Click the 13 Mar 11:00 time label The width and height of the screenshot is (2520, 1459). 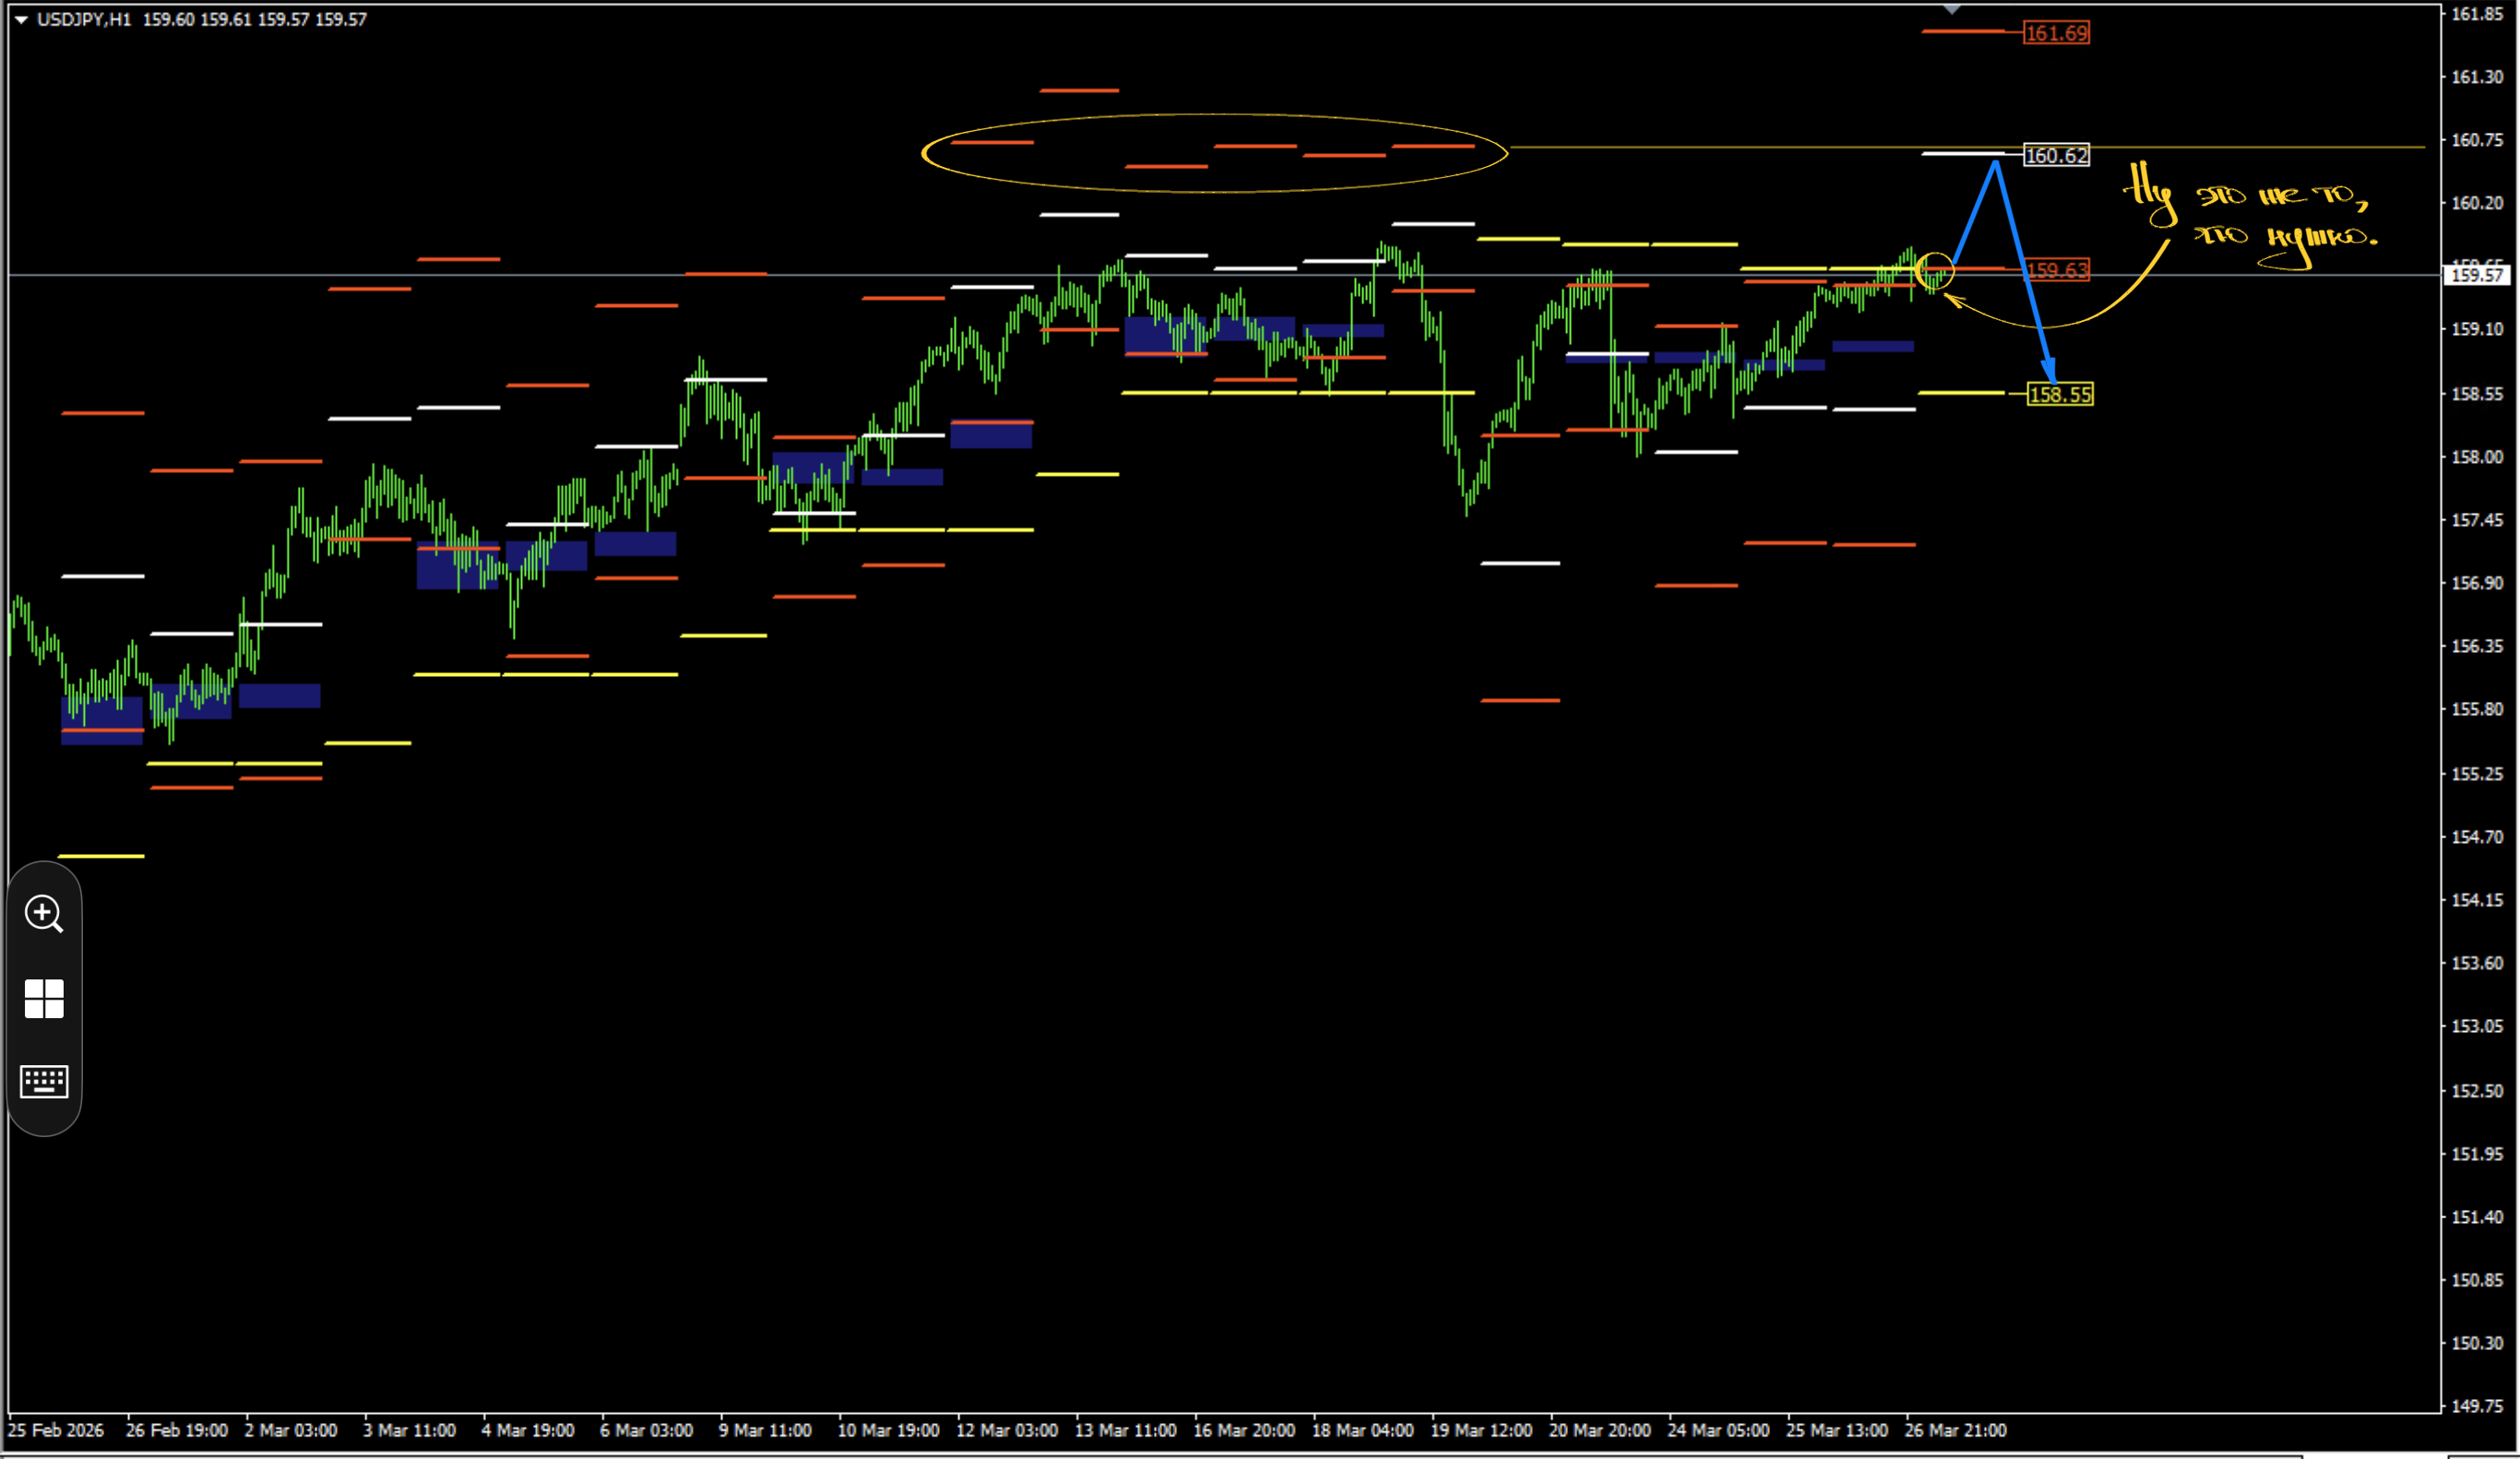[x=1125, y=1431]
